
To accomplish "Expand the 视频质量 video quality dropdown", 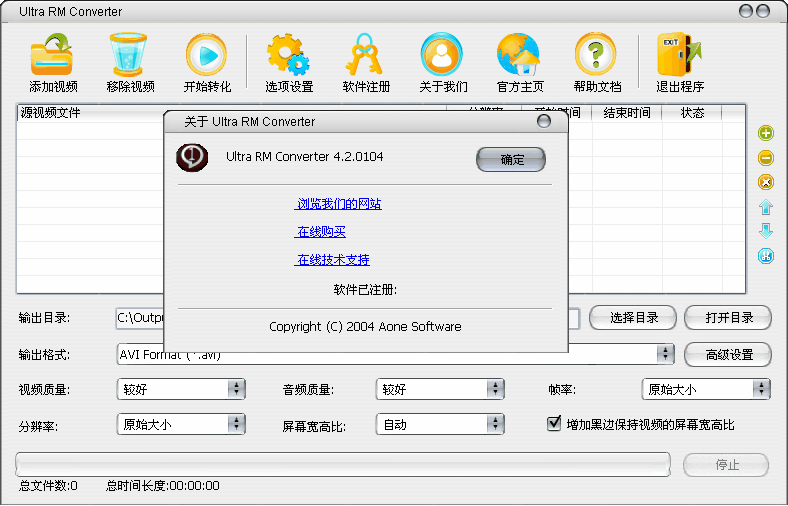I will (236, 389).
